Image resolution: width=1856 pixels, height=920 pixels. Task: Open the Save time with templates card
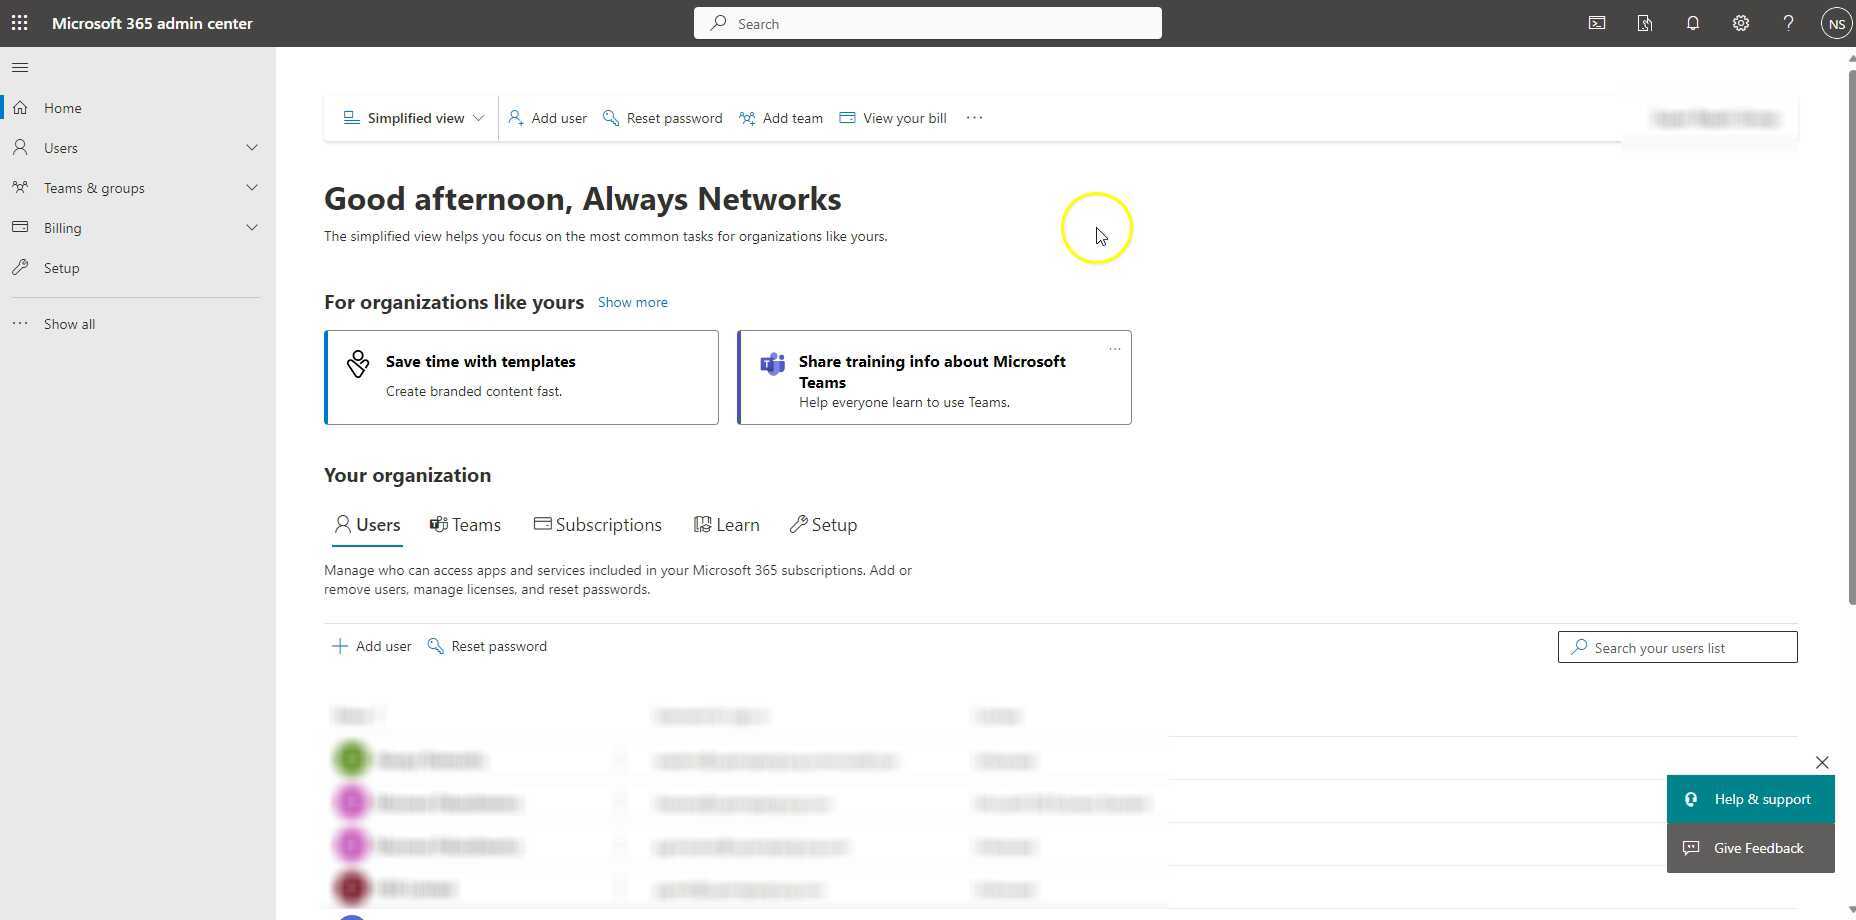tap(521, 377)
